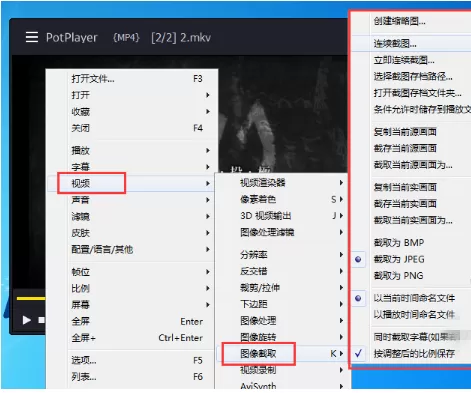The image size is (471, 393).
Task: Open the 分辨率 submenu
Action: (282, 255)
